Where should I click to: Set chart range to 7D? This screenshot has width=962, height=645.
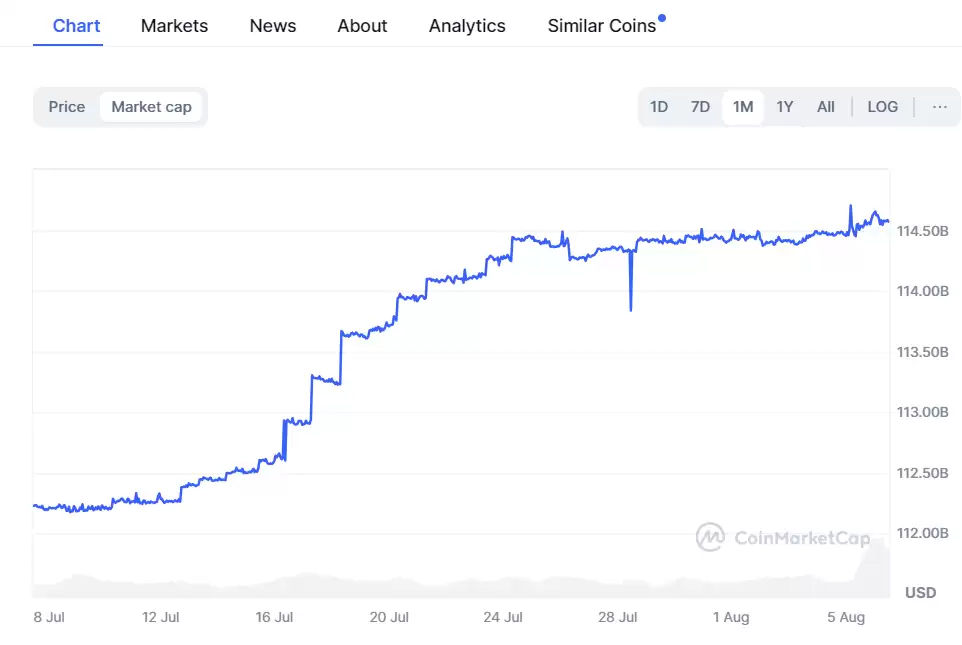(700, 107)
